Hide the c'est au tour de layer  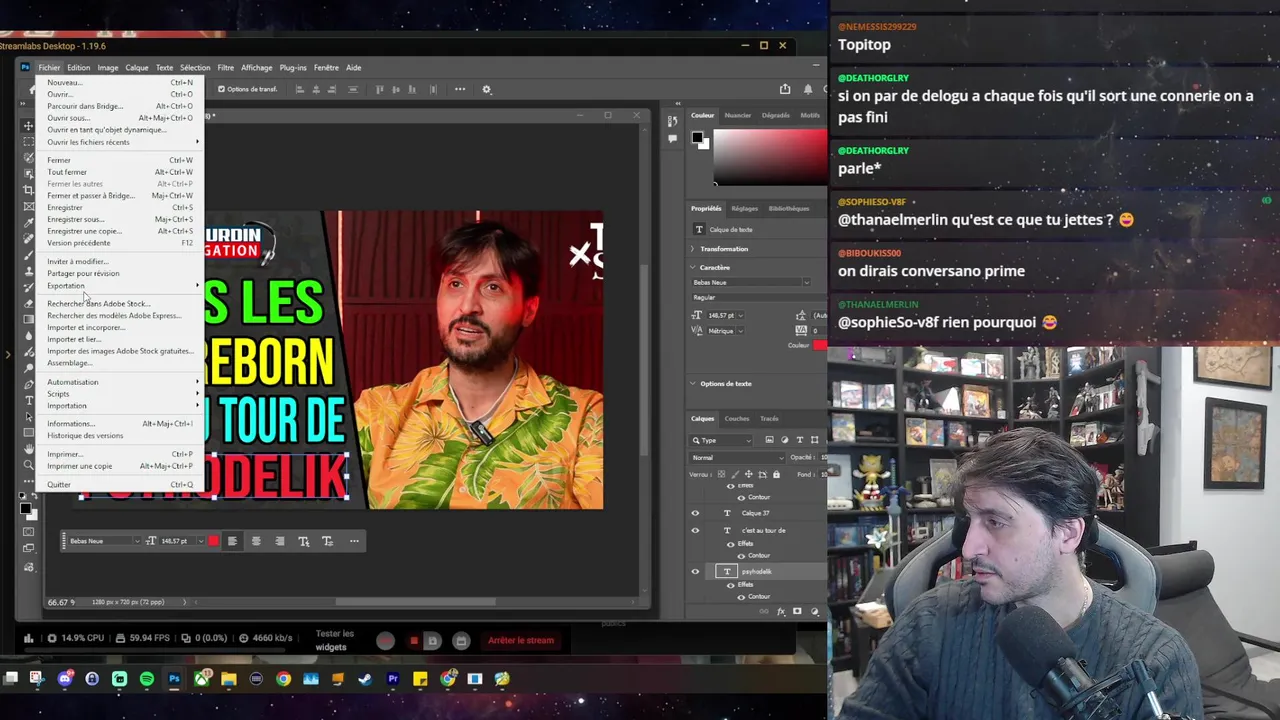[x=695, y=530]
